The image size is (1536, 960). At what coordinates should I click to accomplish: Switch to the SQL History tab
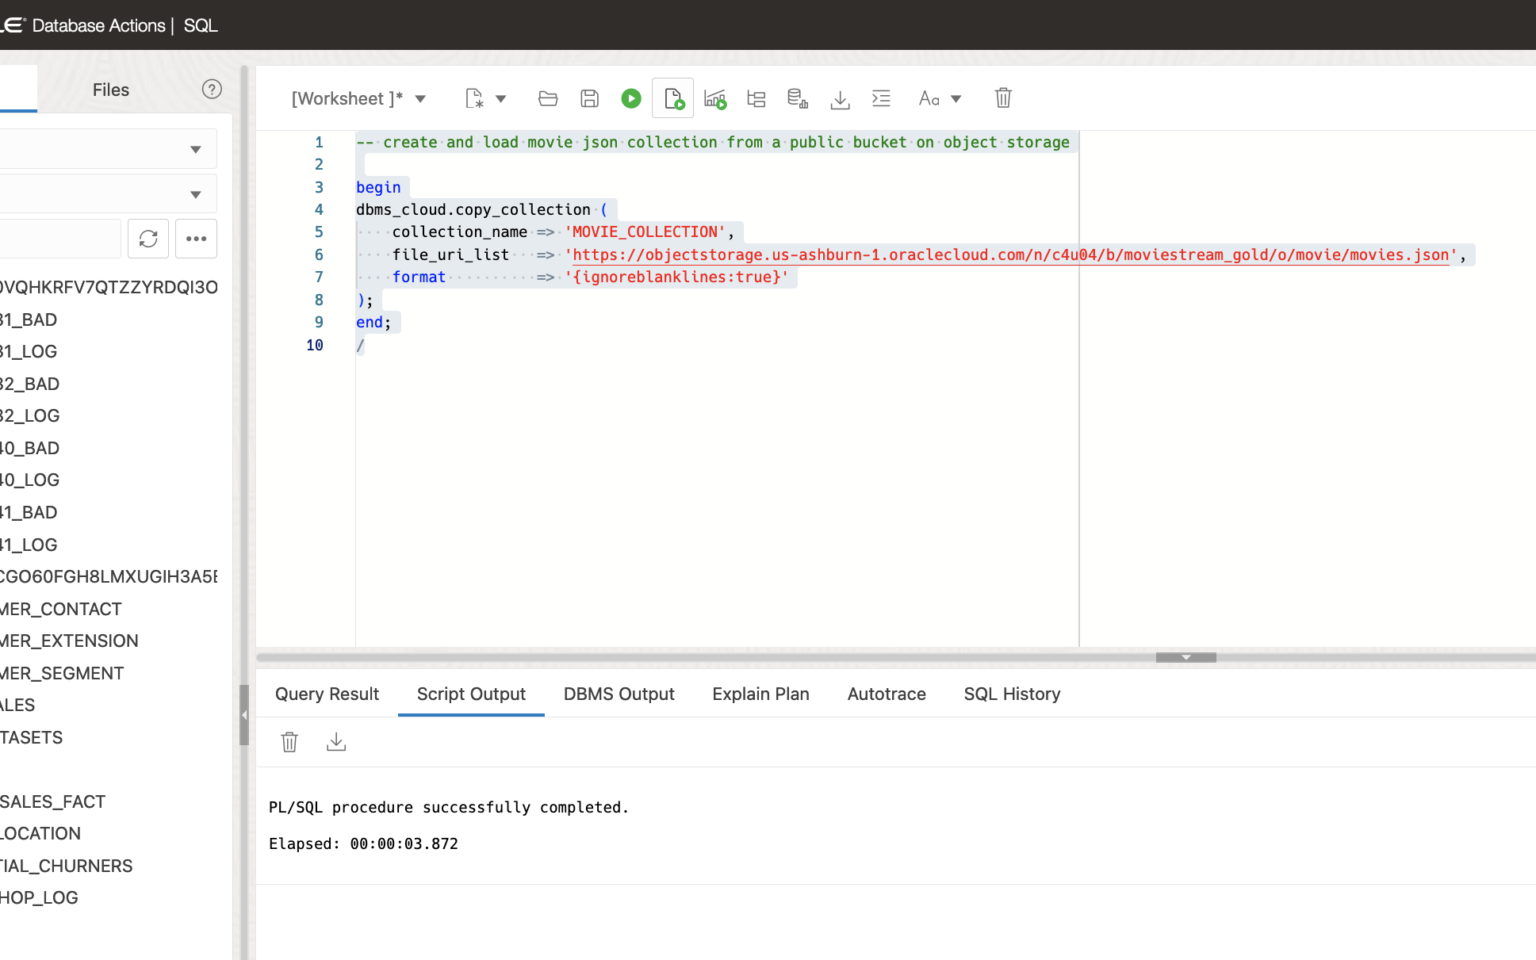(x=1011, y=693)
